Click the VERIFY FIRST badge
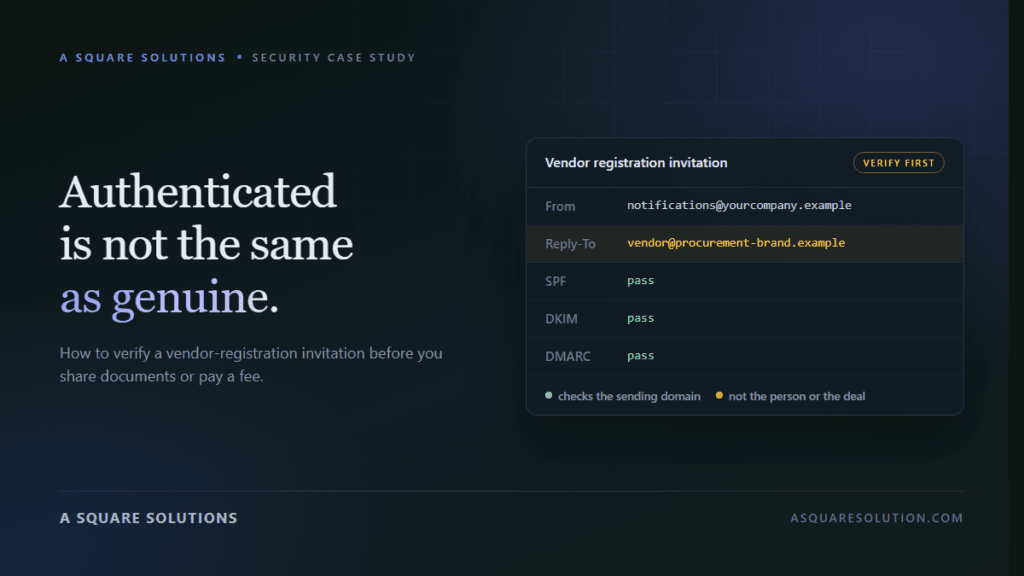 point(898,163)
